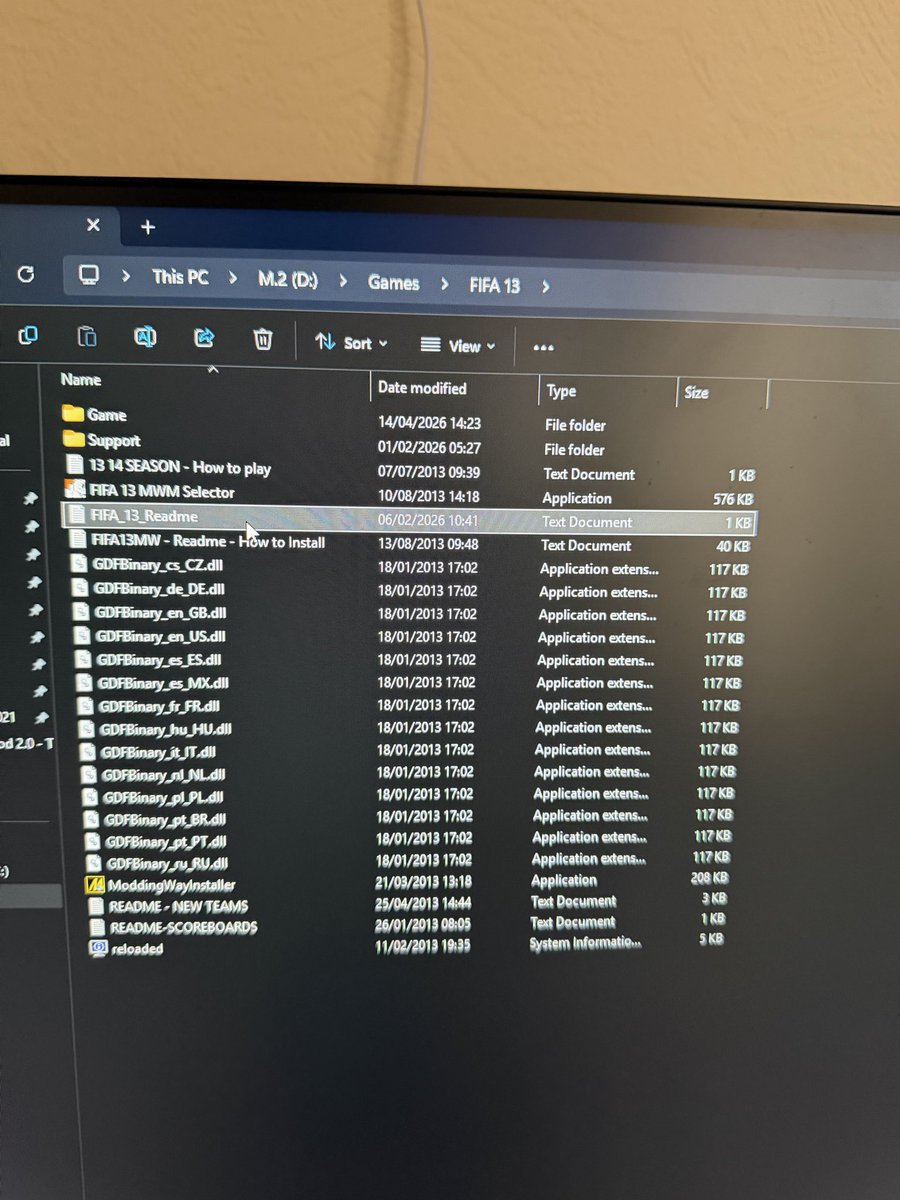This screenshot has width=900, height=1200.
Task: Click the Copy toolbar icon
Action: tap(28, 335)
